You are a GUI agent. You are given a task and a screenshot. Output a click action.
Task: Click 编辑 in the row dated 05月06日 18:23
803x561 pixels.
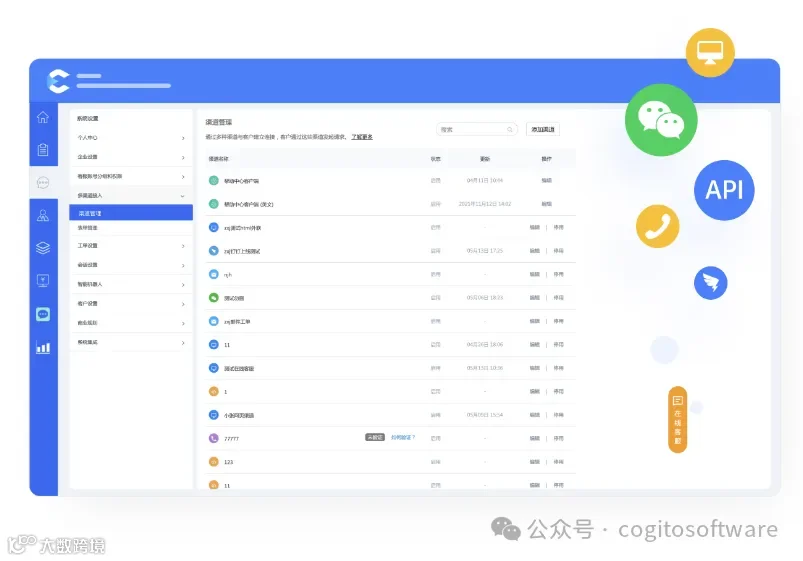(x=535, y=298)
